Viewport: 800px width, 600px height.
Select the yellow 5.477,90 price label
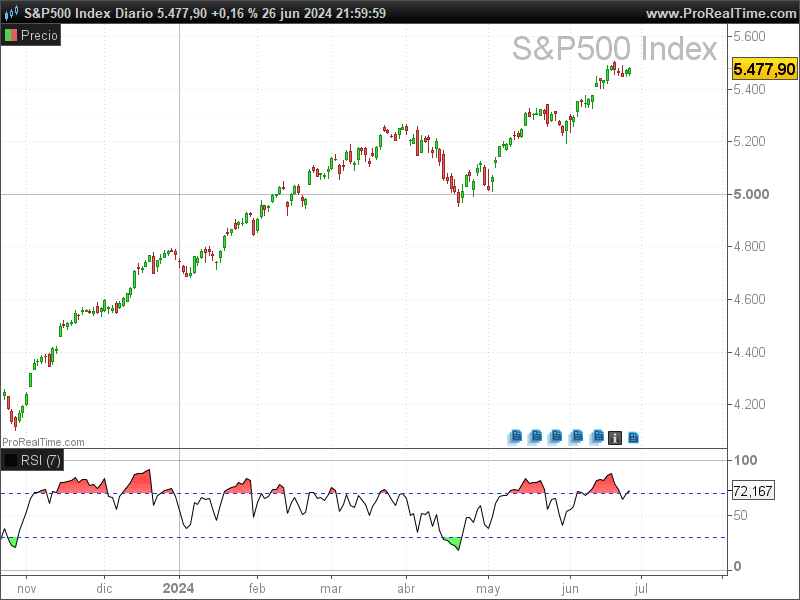(x=764, y=69)
